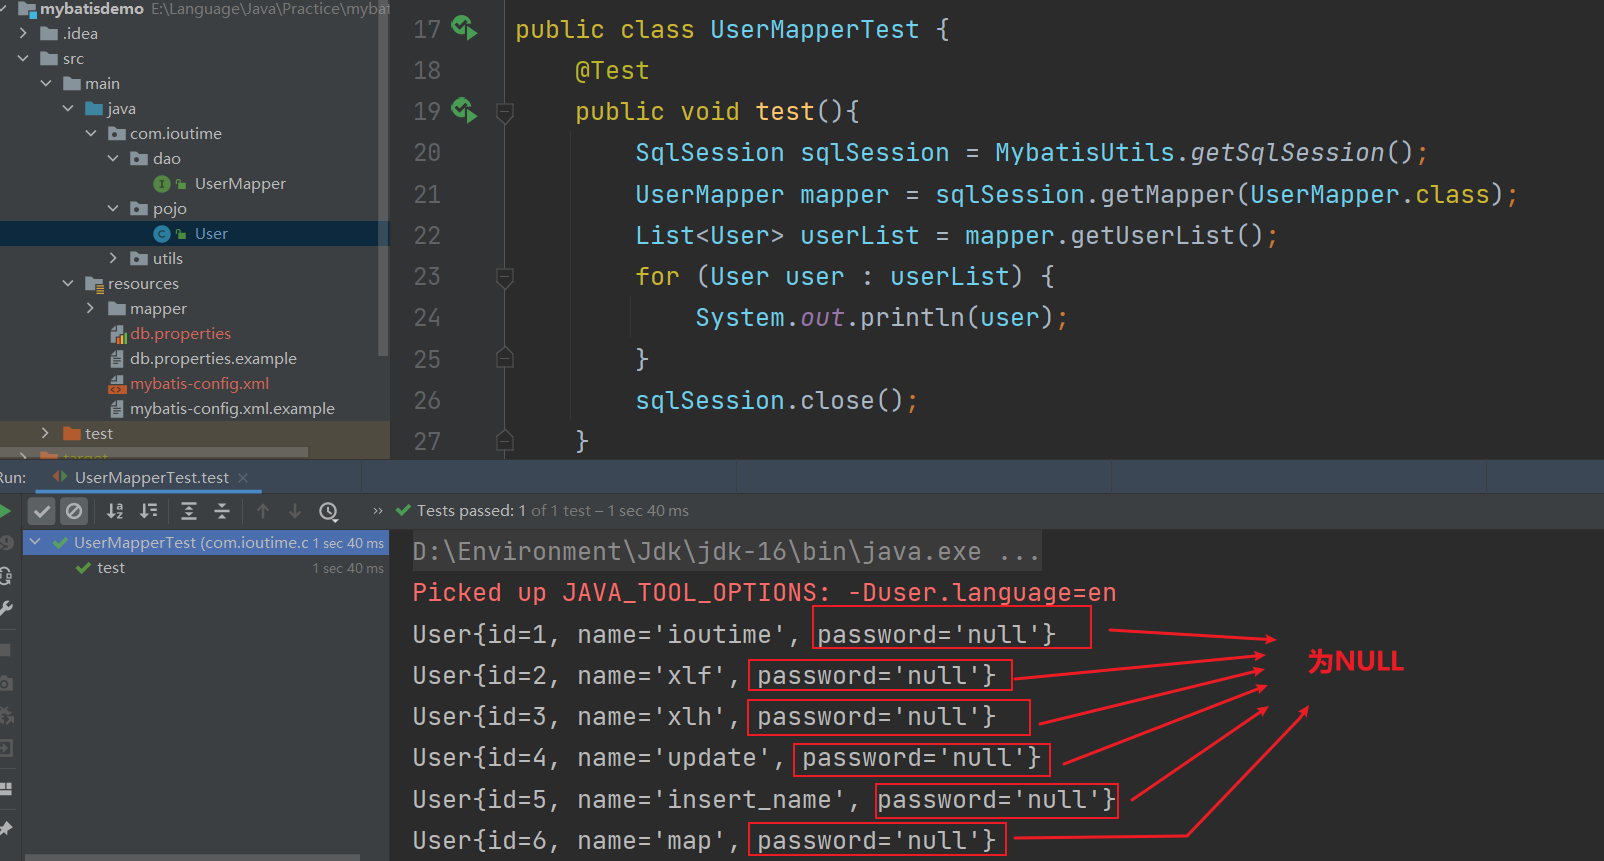
Task: Click output line User{id=6, name='map'
Action: (x=704, y=841)
